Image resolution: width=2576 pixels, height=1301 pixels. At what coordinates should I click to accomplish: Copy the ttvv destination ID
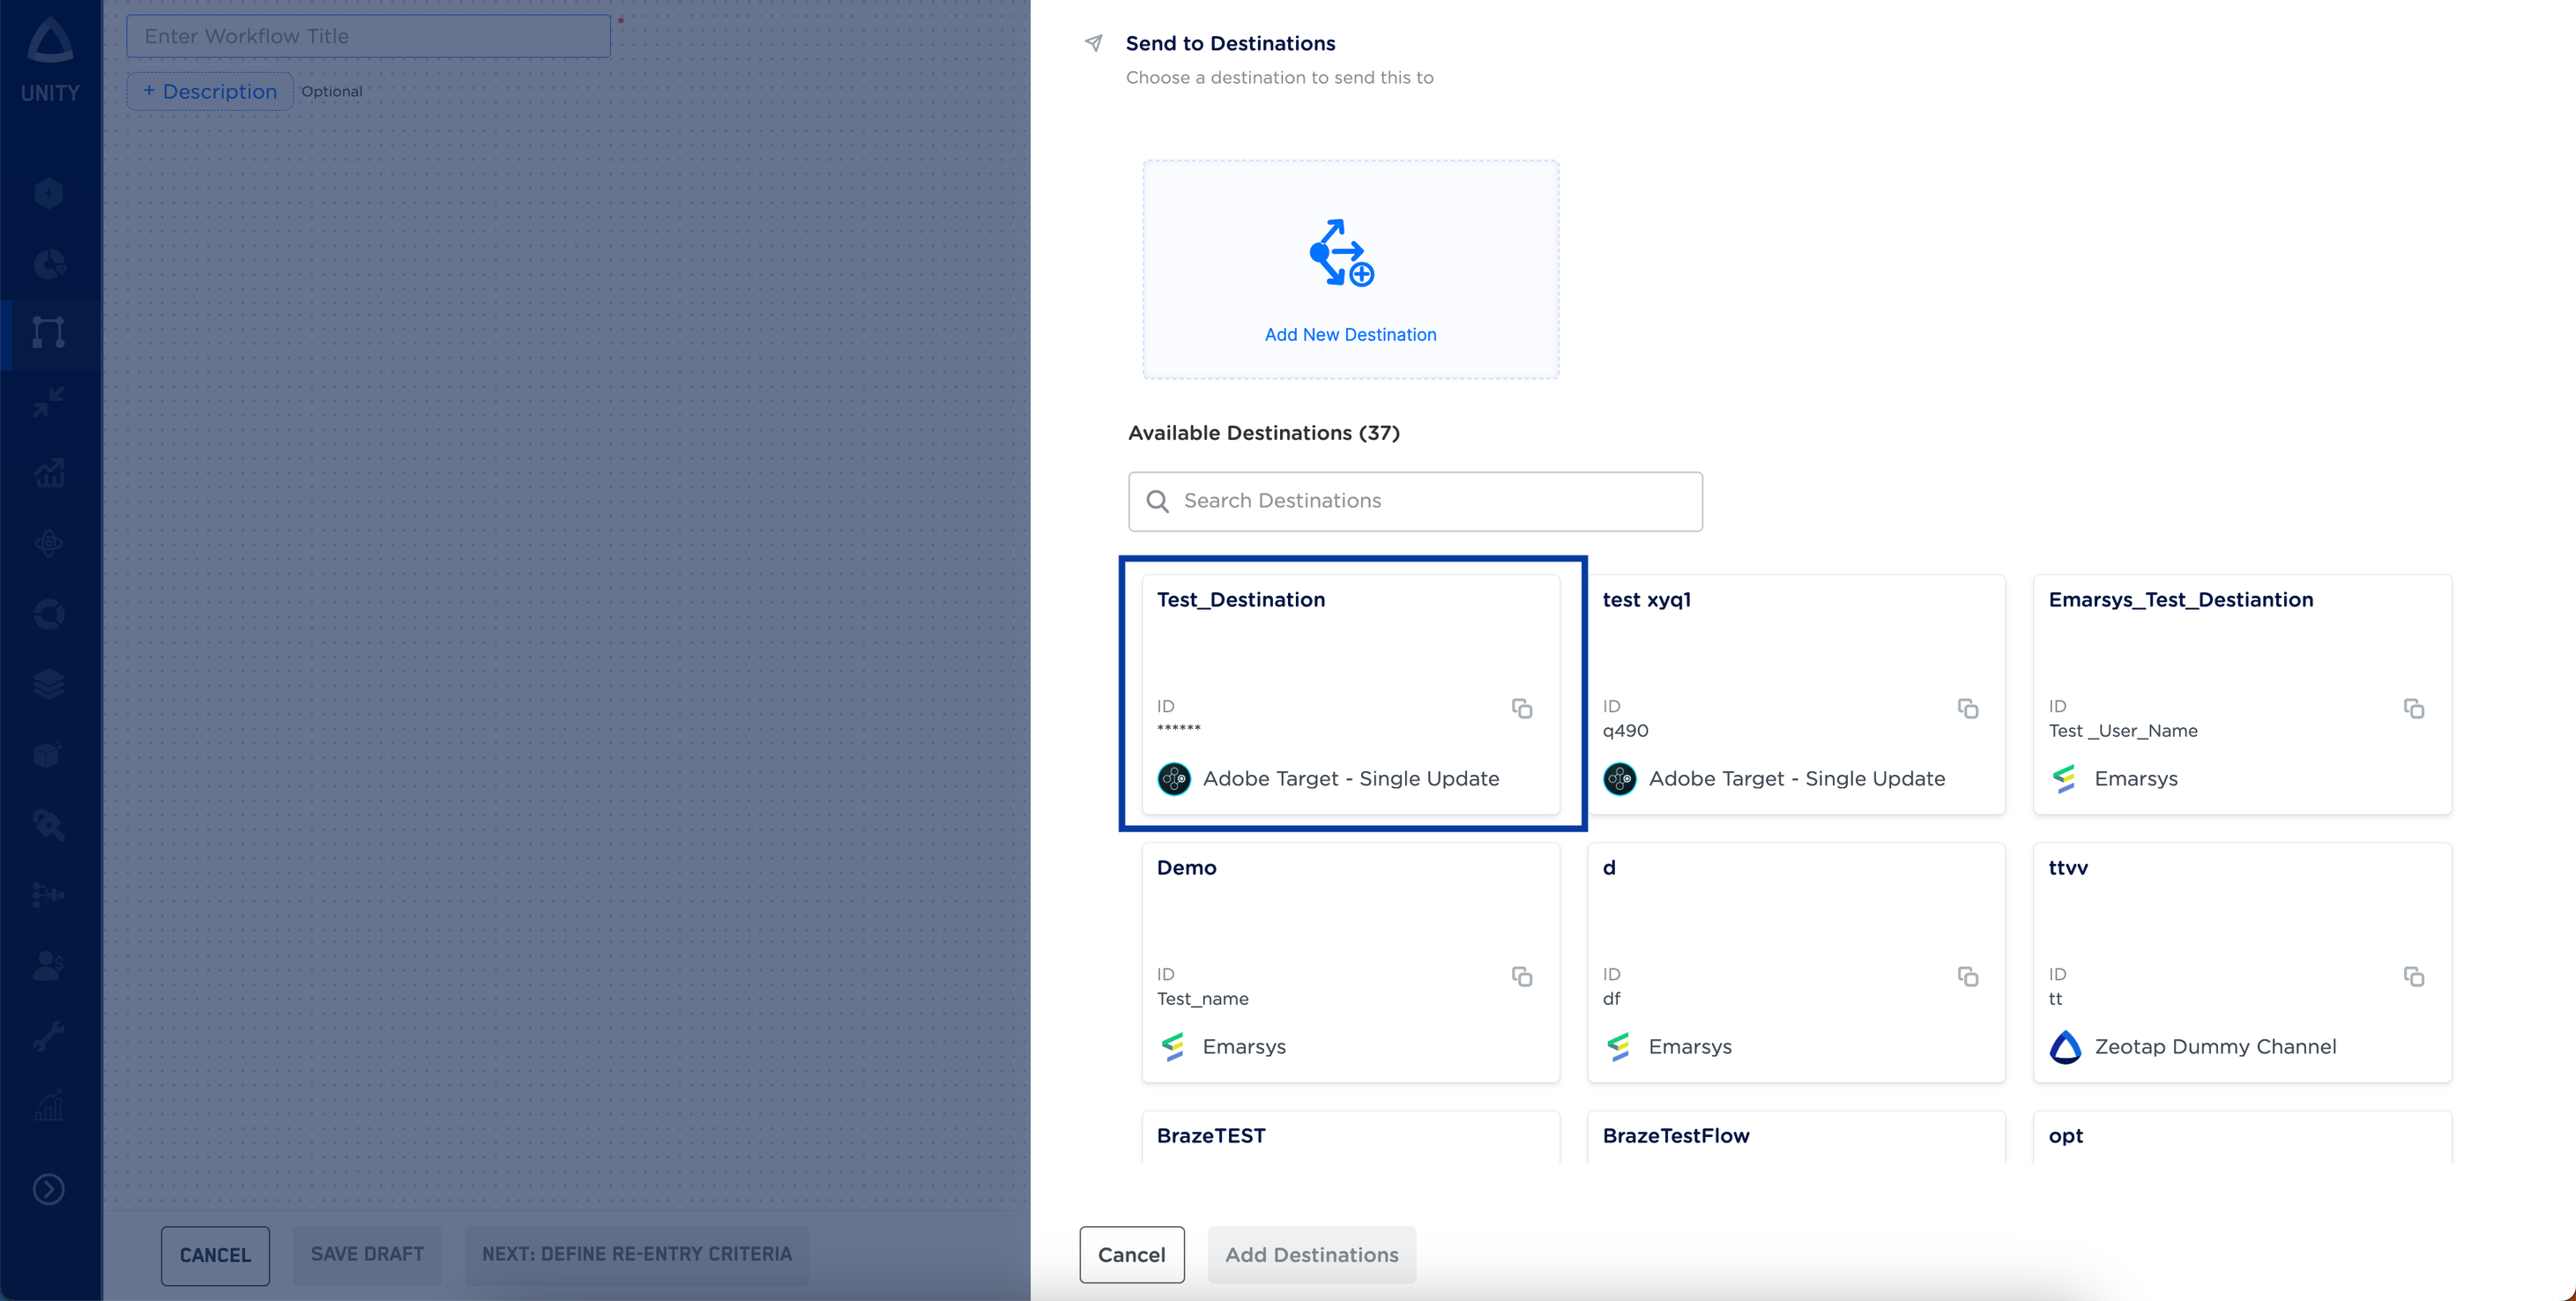(x=2413, y=976)
